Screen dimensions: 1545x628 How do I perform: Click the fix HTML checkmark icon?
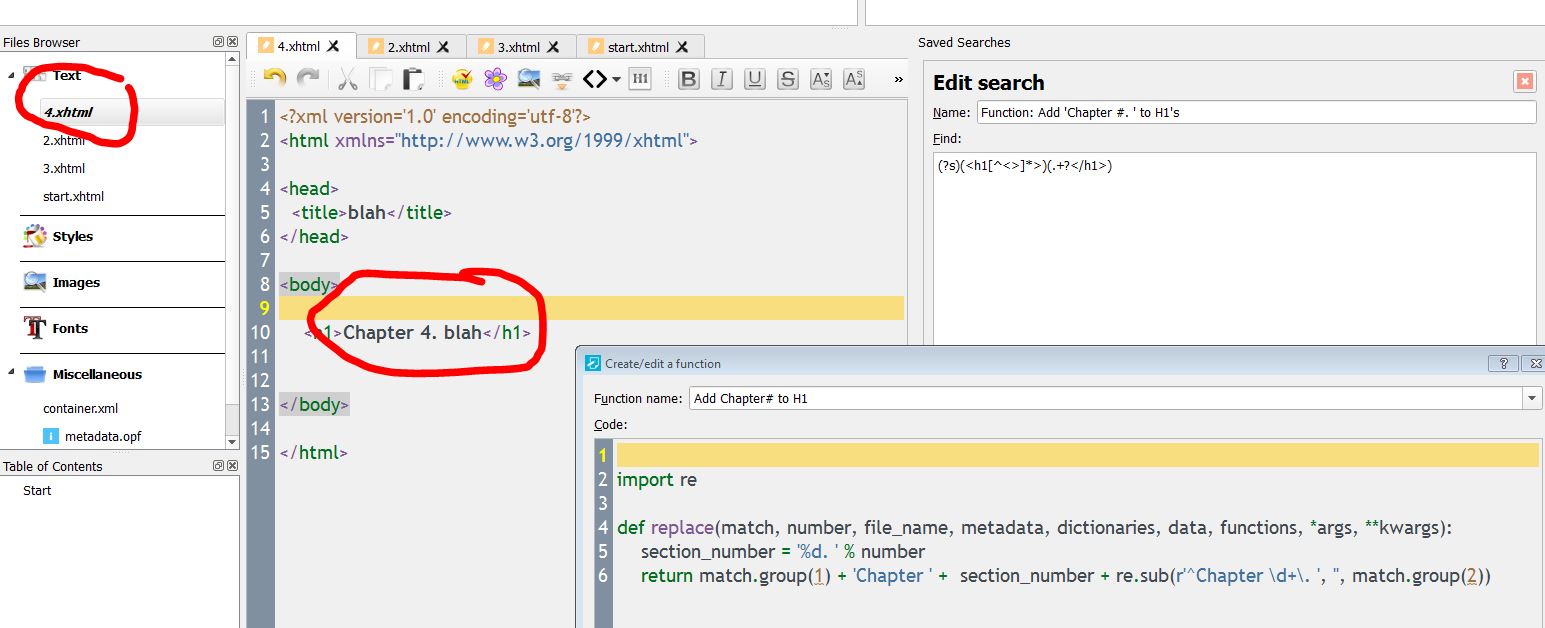tap(462, 79)
